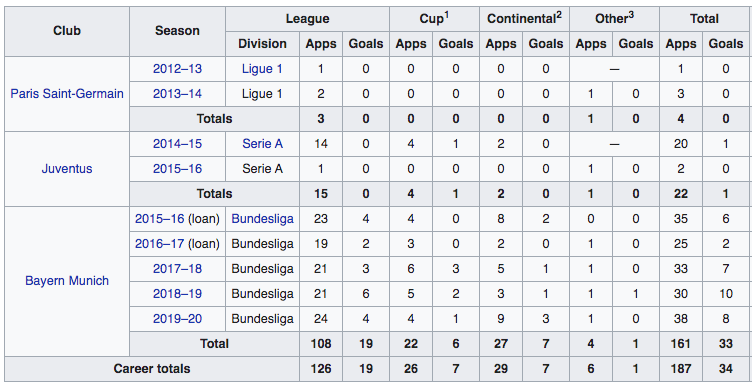Open the 2012–13 season link
Screen dimensions: 752x383
pos(177,69)
